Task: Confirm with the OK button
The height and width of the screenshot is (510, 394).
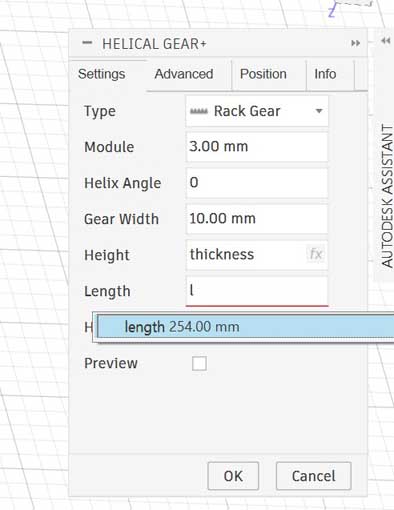Action: coord(233,476)
